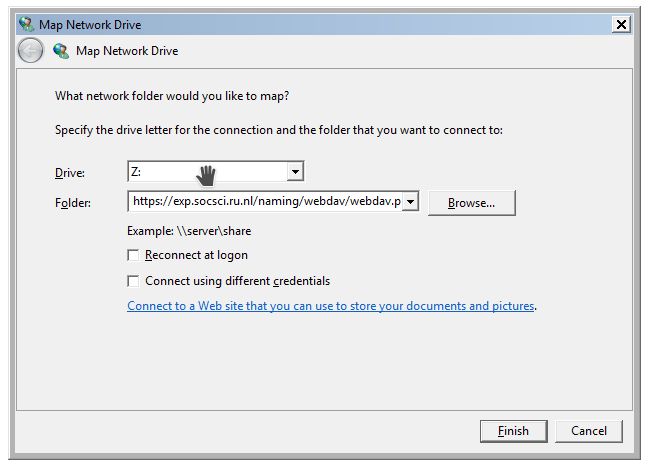Tick Connect using different credentials checkbox
Viewport: 655px width, 476px height.
134,281
